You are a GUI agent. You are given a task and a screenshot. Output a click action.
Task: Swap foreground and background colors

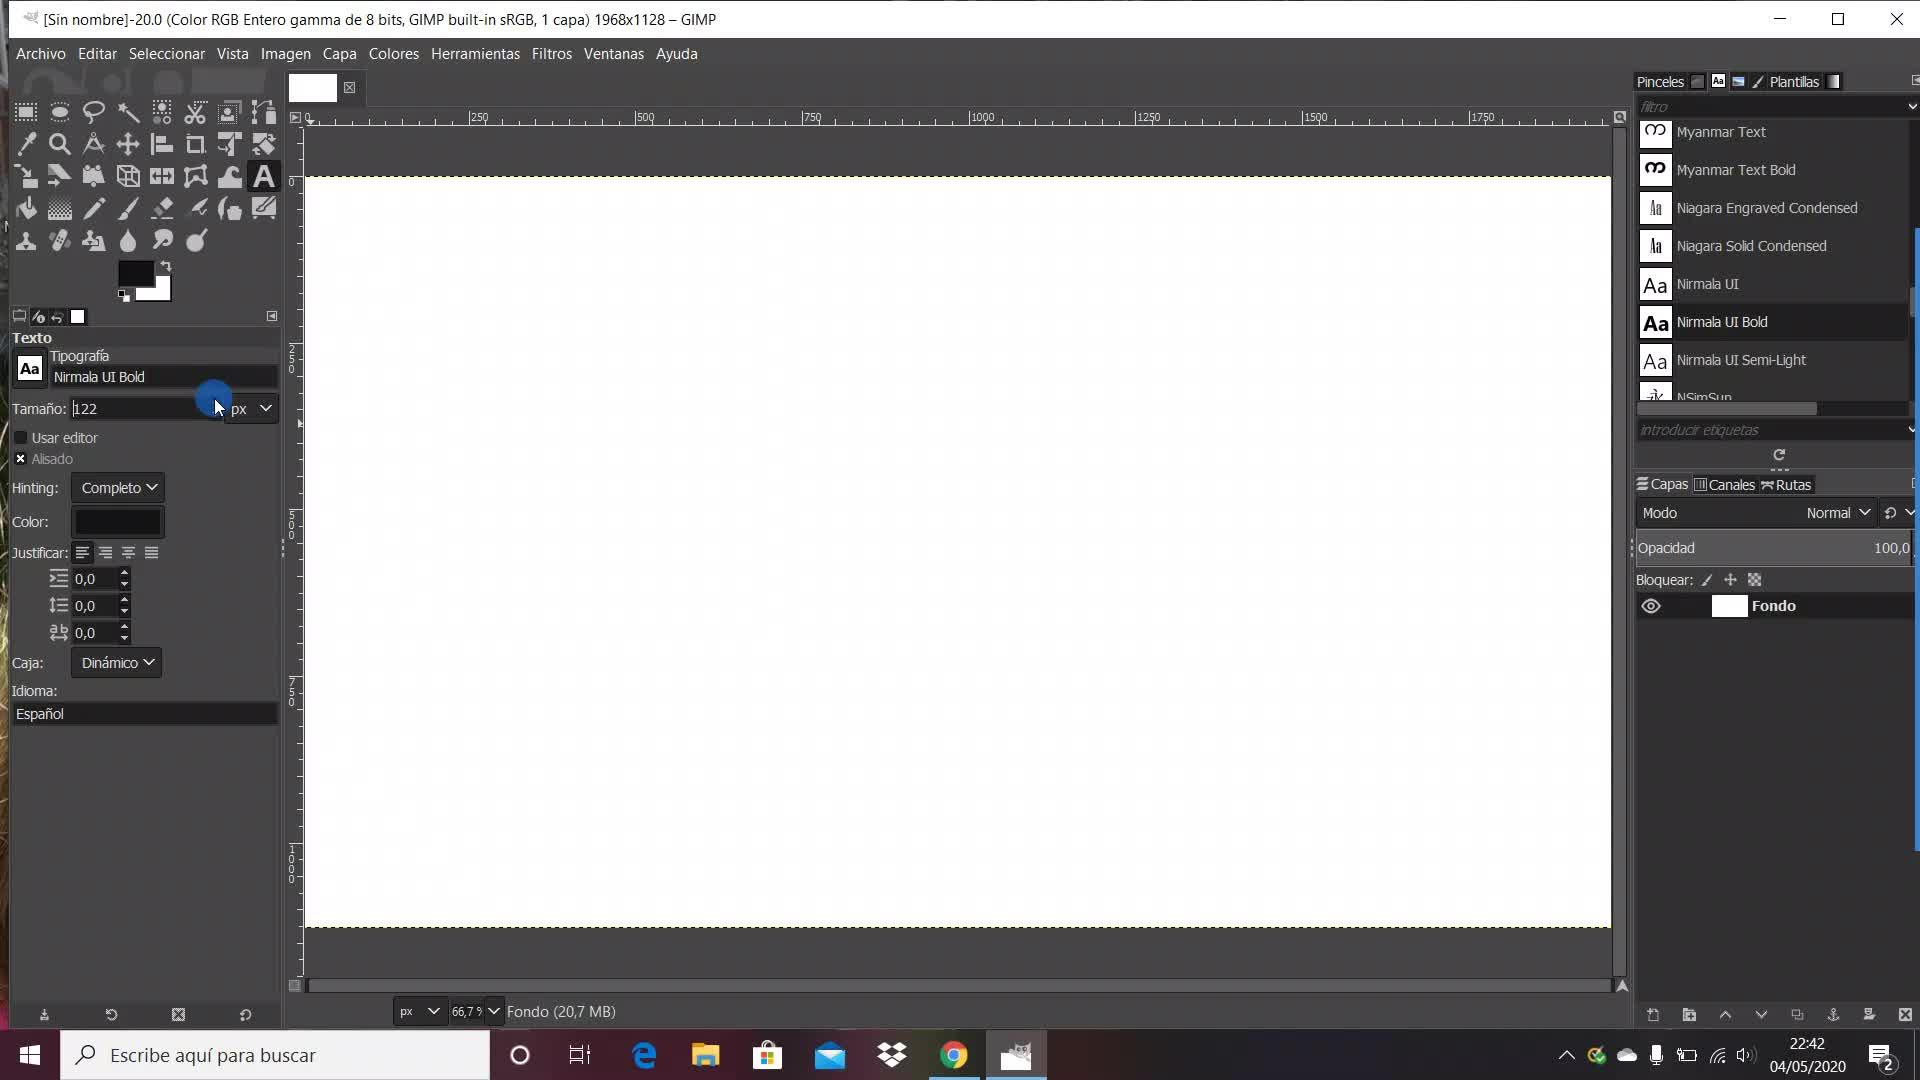click(x=166, y=266)
